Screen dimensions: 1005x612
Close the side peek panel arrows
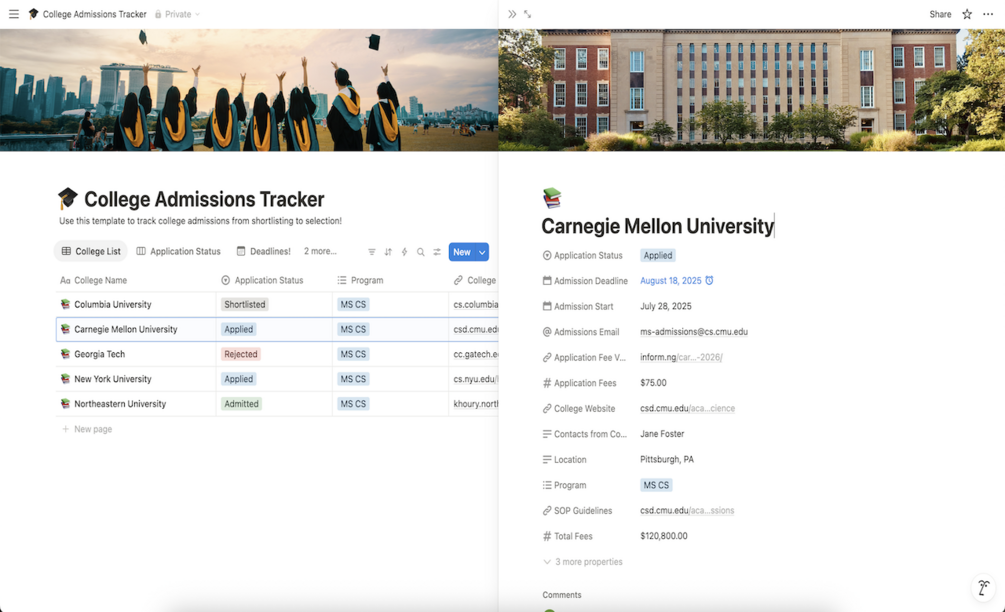pos(511,14)
